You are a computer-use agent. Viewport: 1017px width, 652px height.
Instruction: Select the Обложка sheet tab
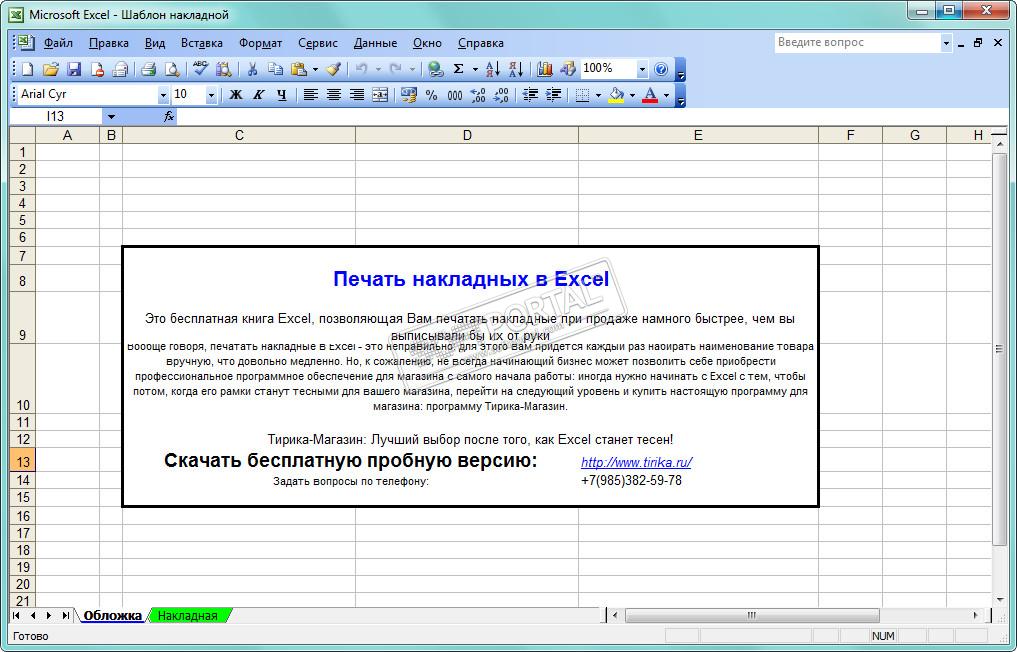point(112,616)
